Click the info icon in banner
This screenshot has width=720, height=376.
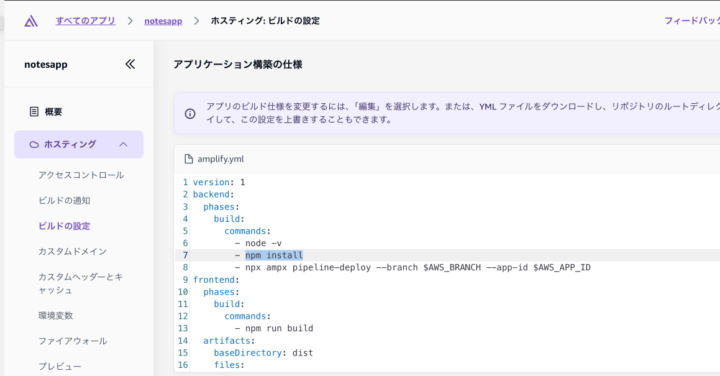[x=190, y=114]
